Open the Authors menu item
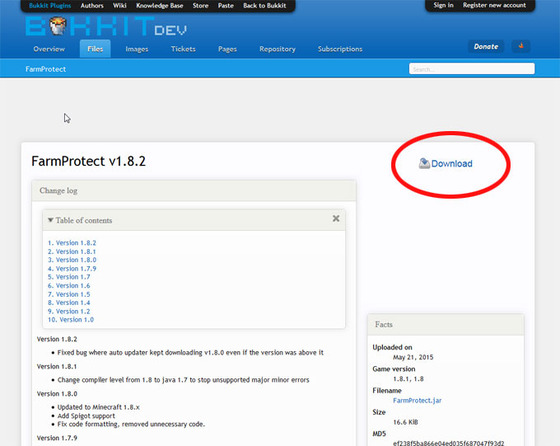The height and width of the screenshot is (446, 560). pyautogui.click(x=92, y=5)
